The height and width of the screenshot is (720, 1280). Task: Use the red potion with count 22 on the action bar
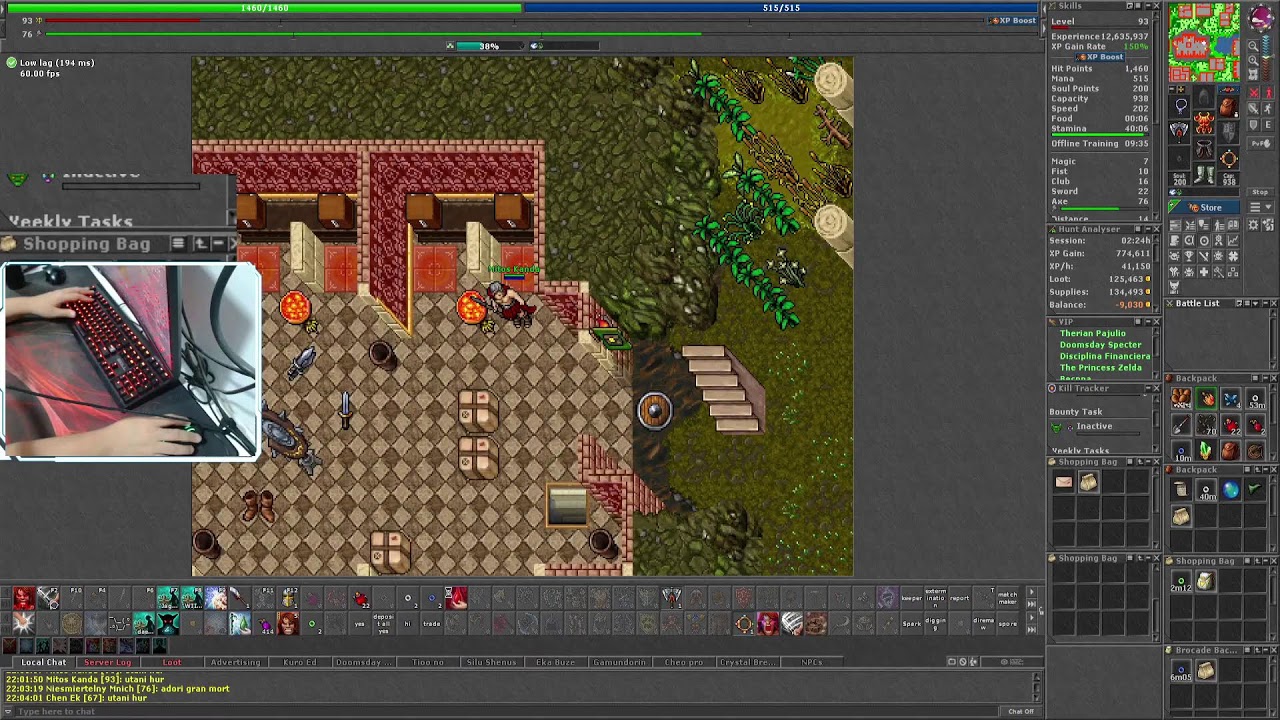pyautogui.click(x=360, y=599)
